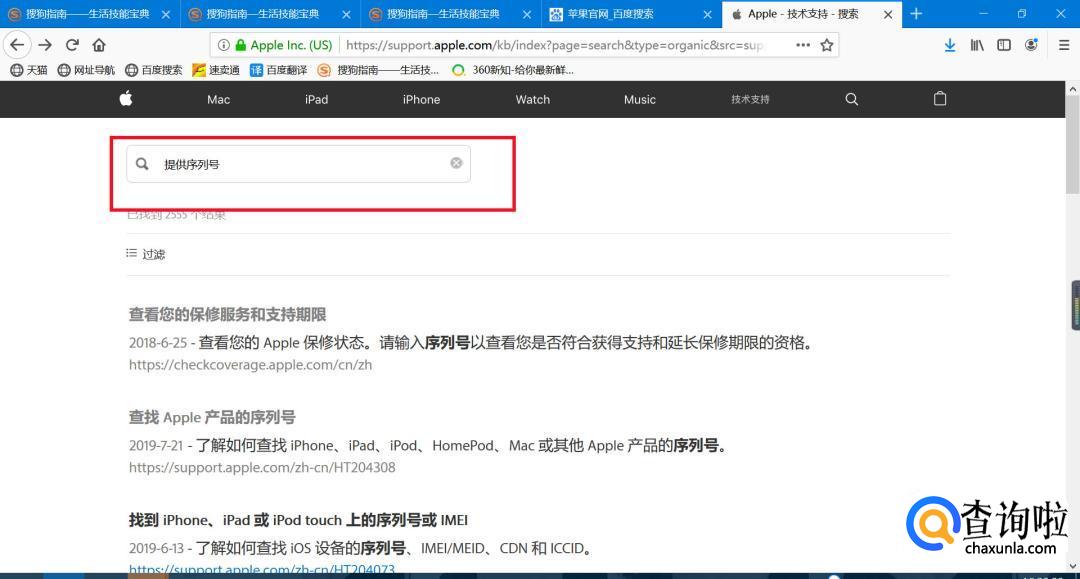Open a new browser tab

click(x=916, y=14)
